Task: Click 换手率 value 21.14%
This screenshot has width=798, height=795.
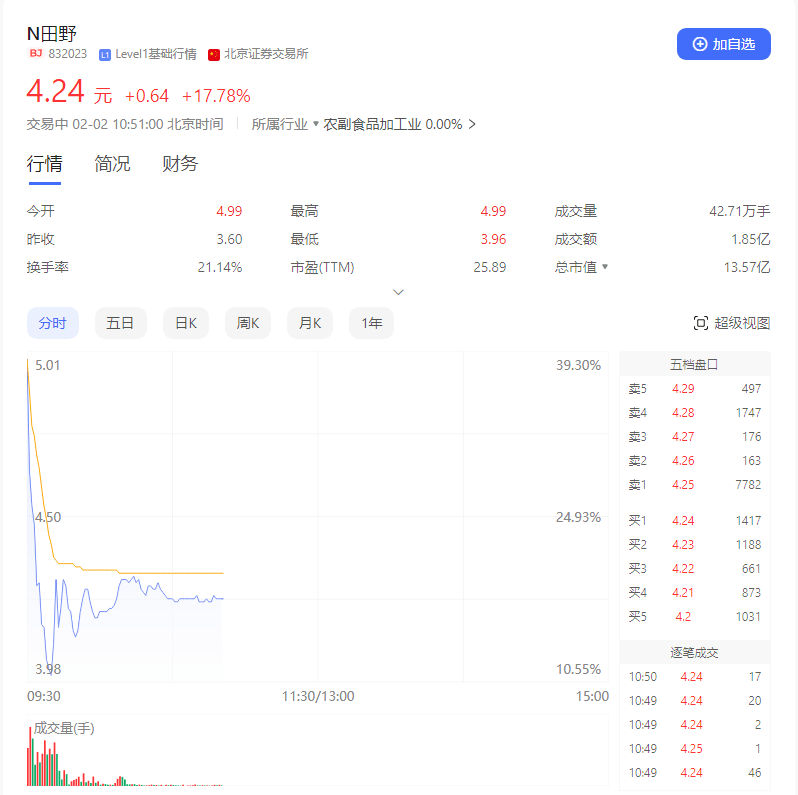Action: (x=220, y=267)
